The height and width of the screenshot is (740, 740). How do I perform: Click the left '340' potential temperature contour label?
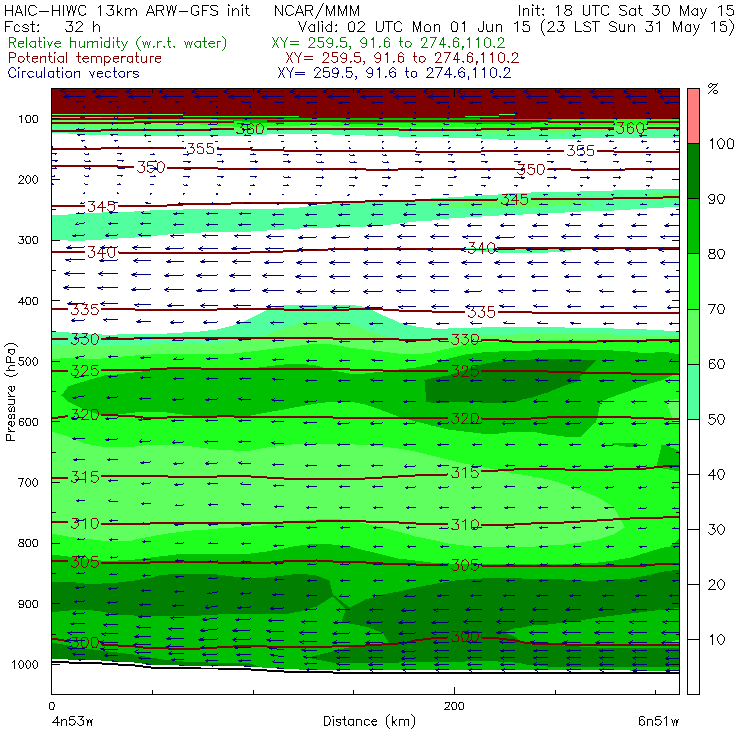101,252
